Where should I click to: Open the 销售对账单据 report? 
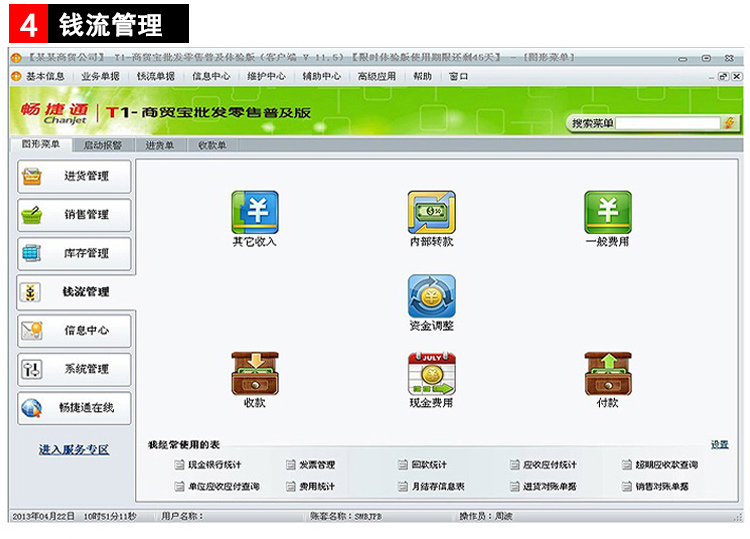pyautogui.click(x=655, y=486)
